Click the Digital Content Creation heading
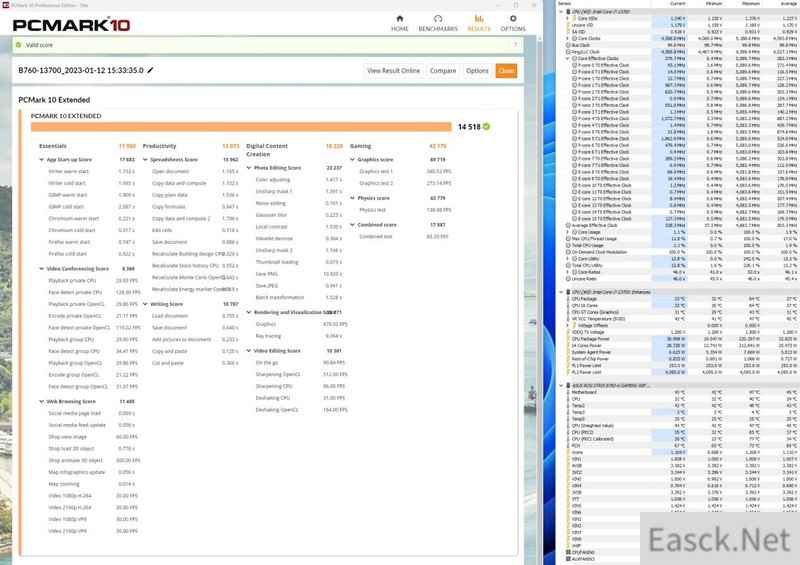This screenshot has height=565, width=800. coord(267,150)
